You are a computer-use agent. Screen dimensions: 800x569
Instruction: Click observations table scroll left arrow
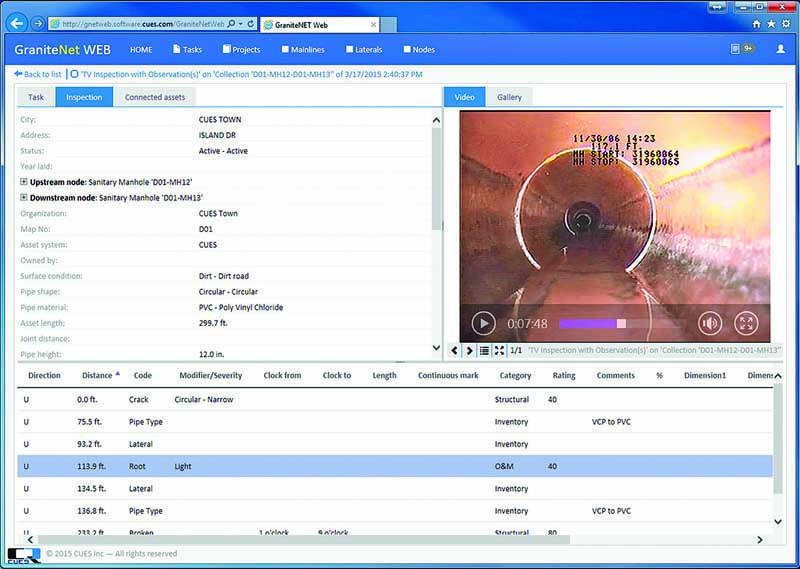(31, 540)
